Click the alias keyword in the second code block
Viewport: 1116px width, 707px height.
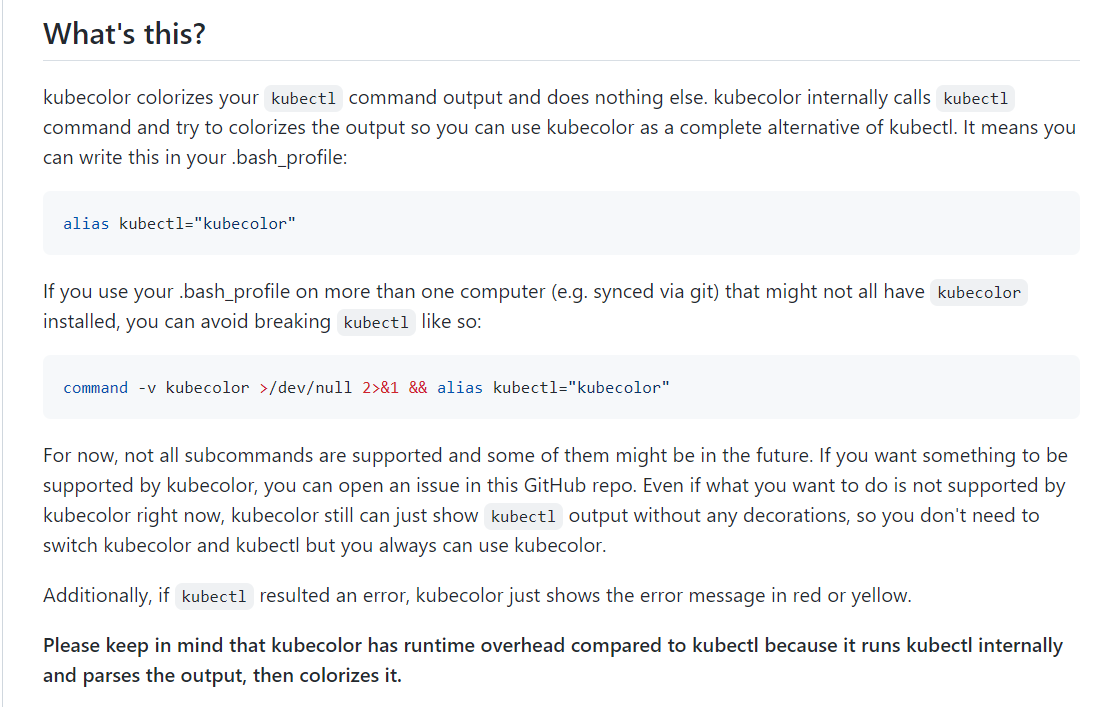pos(460,388)
